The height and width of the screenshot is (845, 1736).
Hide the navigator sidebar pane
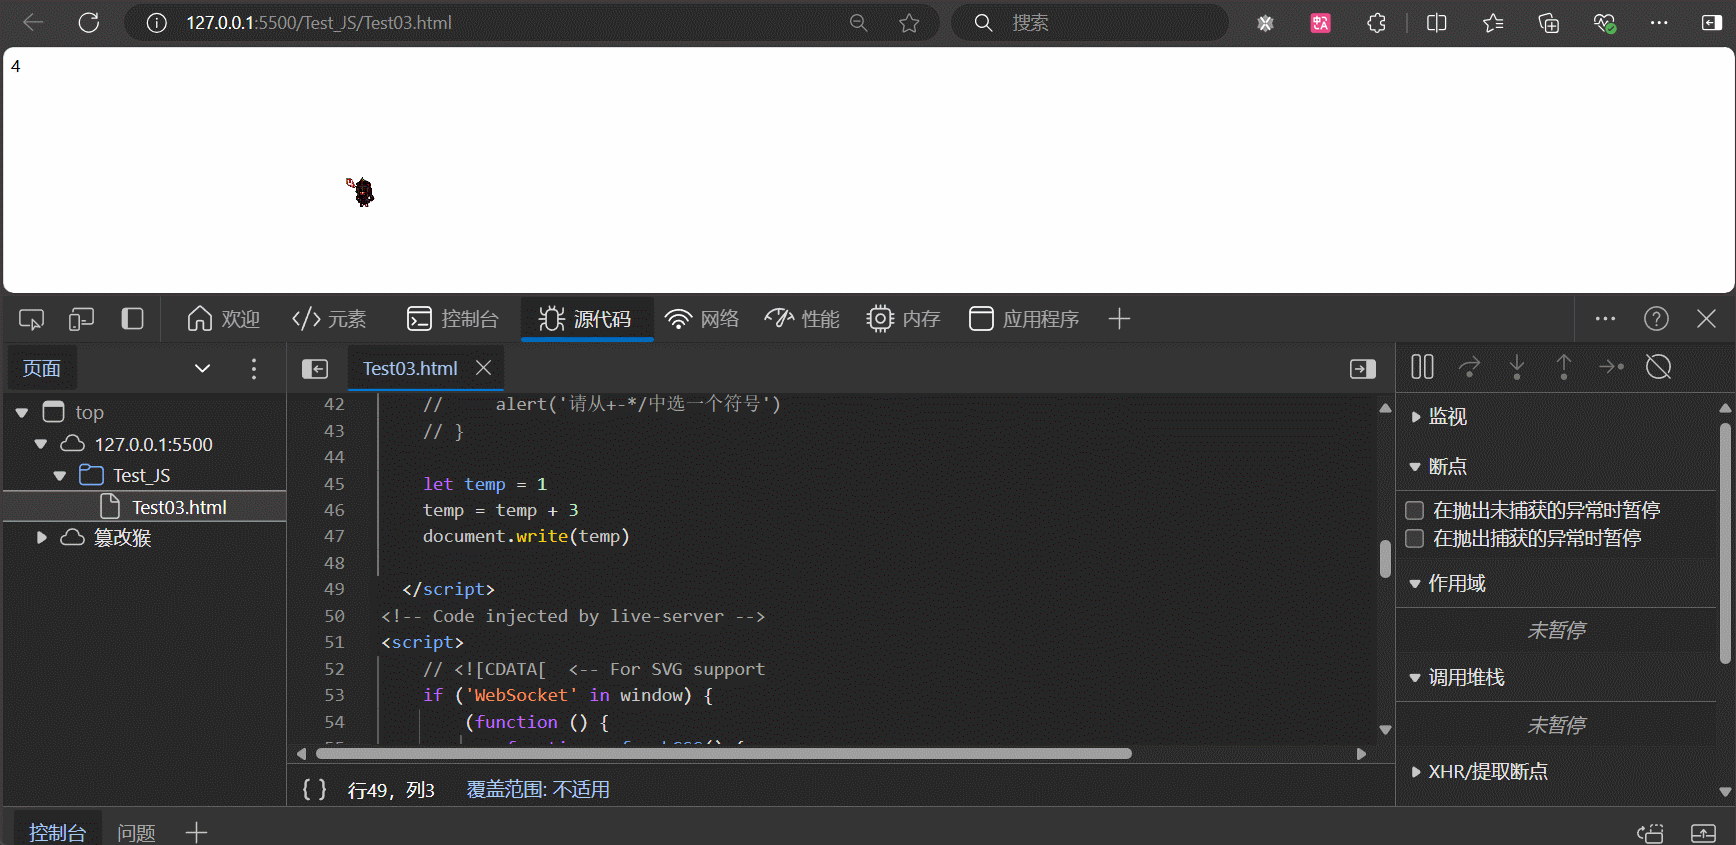tap(315, 369)
